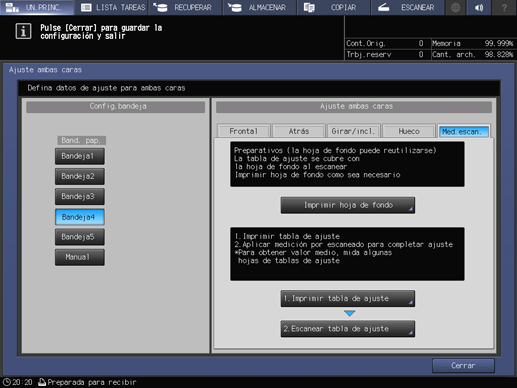Click the Cerrar button
The width and height of the screenshot is (517, 388).
coord(463,366)
